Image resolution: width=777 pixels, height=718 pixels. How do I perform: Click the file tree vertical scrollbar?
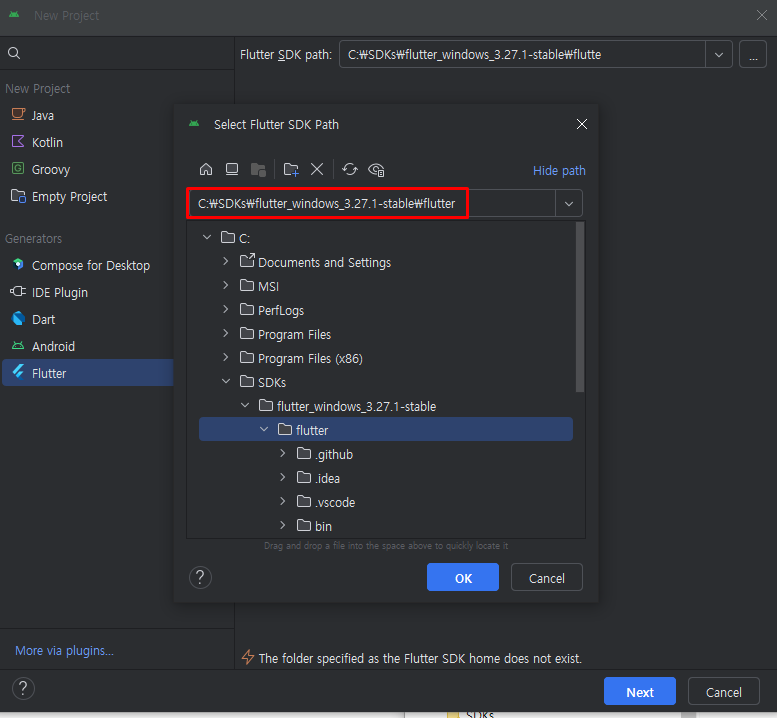(x=580, y=307)
